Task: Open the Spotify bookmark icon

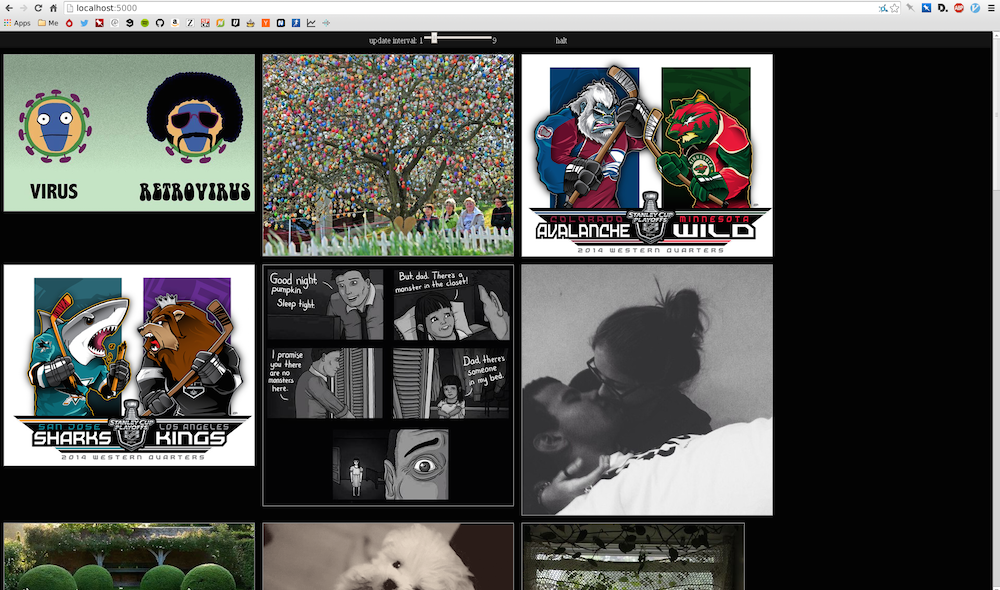Action: [145, 22]
